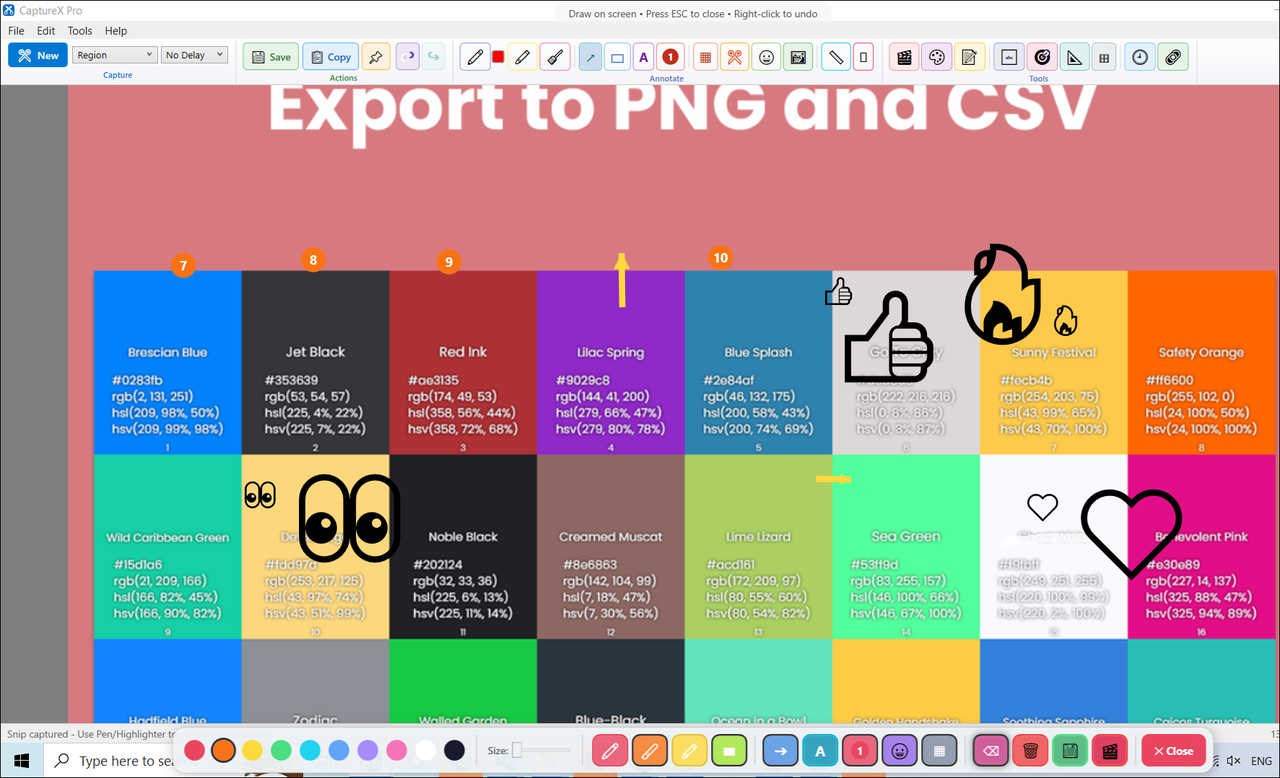Image resolution: width=1280 pixels, height=778 pixels.
Task: Click the image insert tool in ribbon
Action: click(x=797, y=57)
